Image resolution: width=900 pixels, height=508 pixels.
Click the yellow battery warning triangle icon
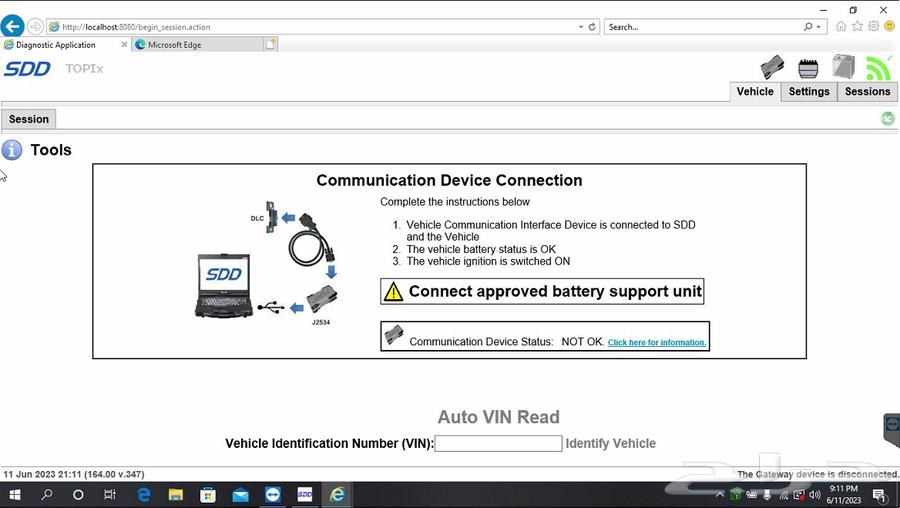[x=394, y=292]
